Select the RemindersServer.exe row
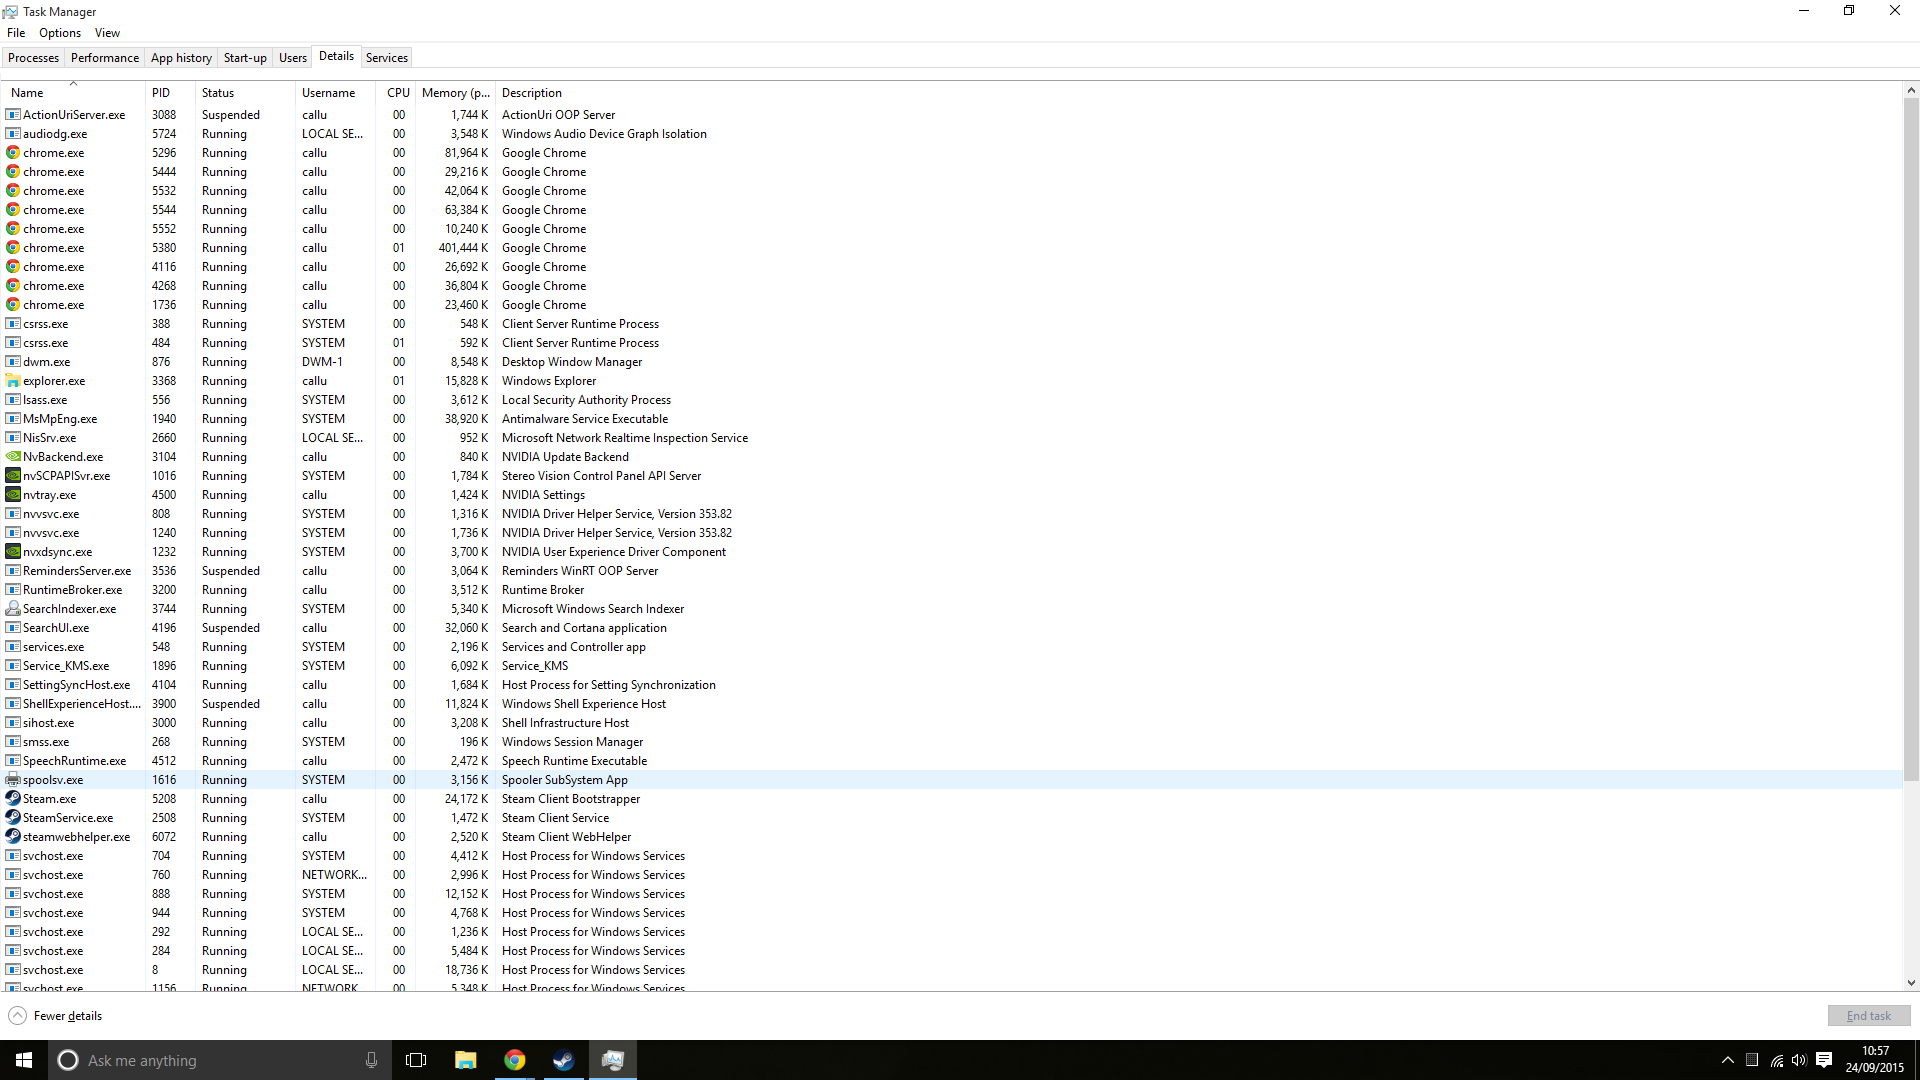The image size is (1920, 1080). (952, 571)
